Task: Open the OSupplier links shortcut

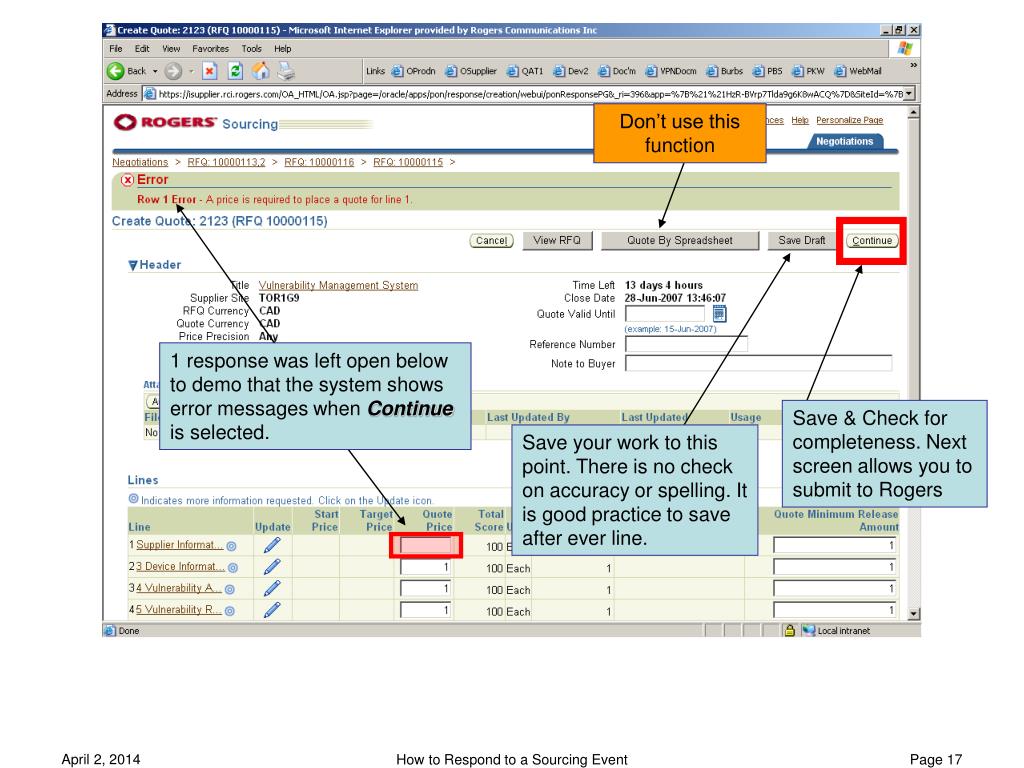Action: click(x=472, y=71)
